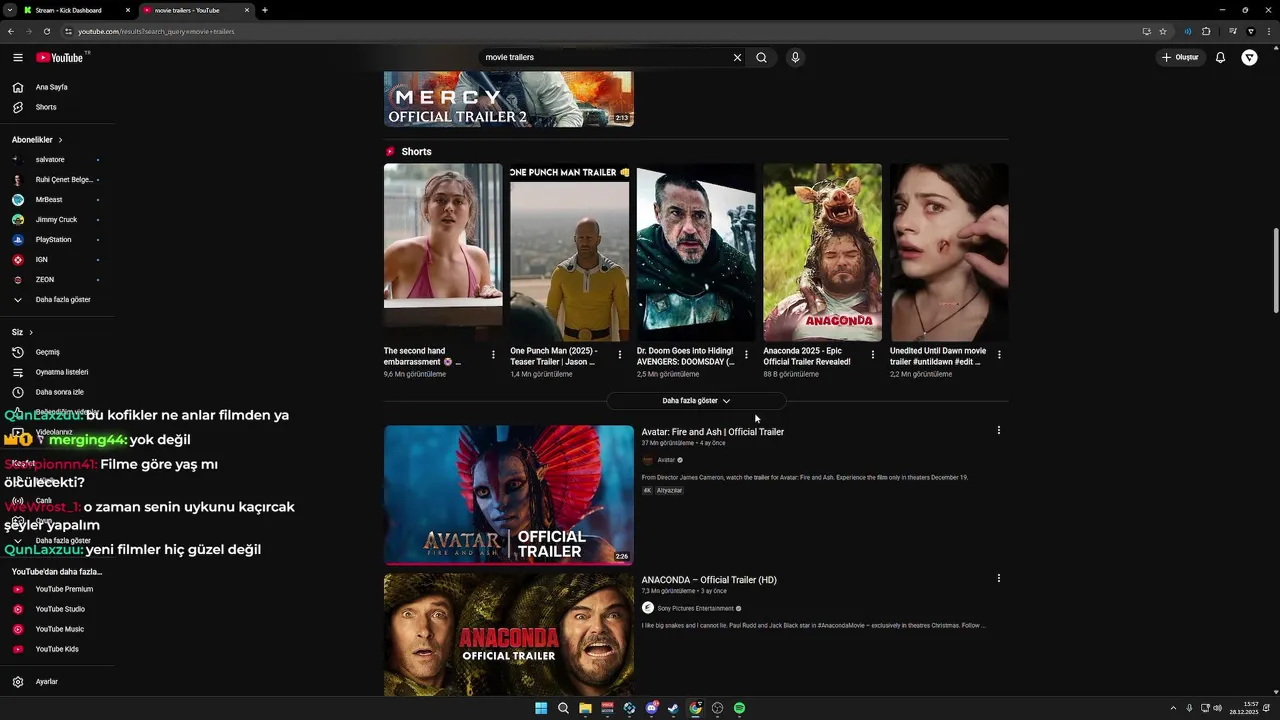Open the IGN channel icon
This screenshot has height=720, width=1280.
point(17,259)
